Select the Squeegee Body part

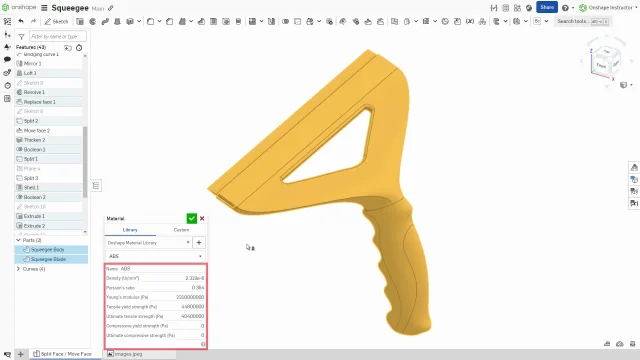(x=51, y=249)
